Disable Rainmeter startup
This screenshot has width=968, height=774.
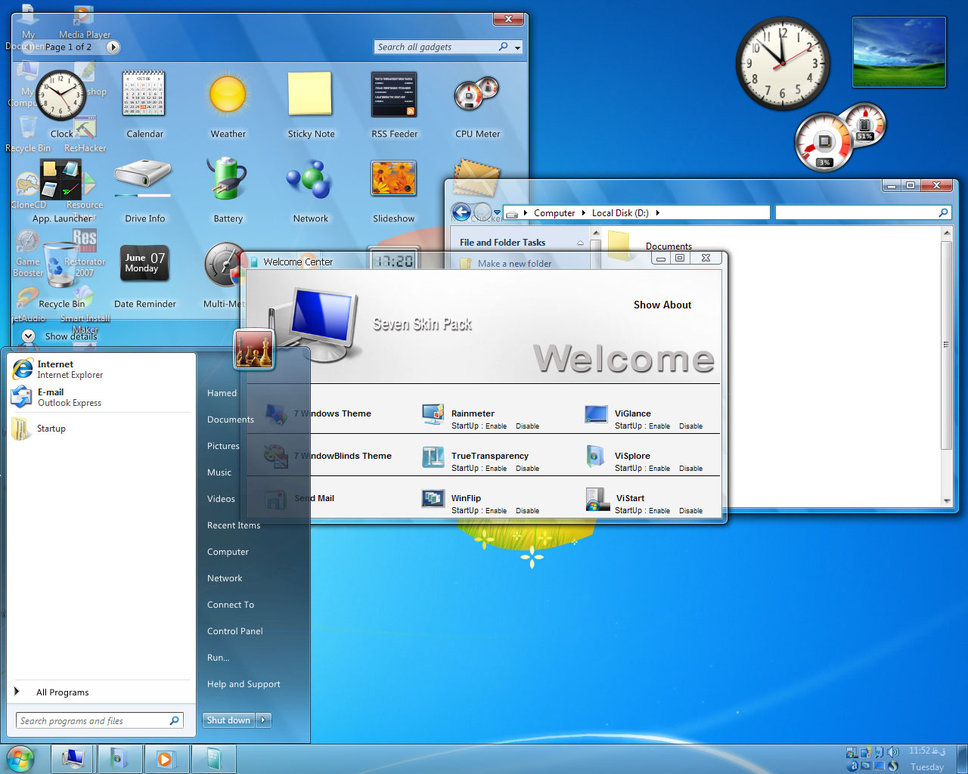click(x=528, y=426)
